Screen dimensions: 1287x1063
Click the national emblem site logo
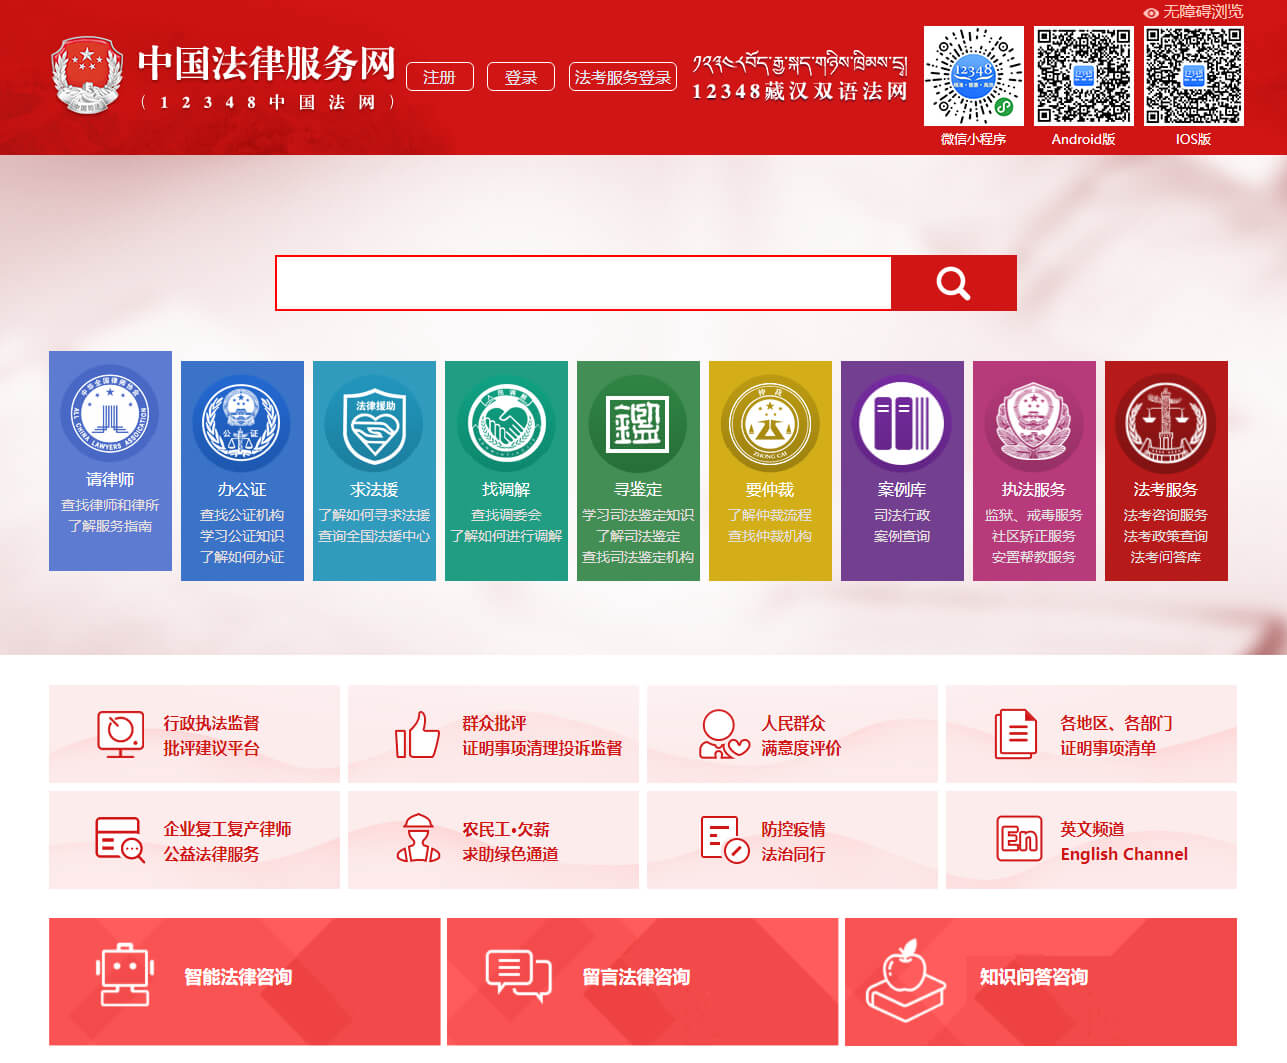[86, 75]
